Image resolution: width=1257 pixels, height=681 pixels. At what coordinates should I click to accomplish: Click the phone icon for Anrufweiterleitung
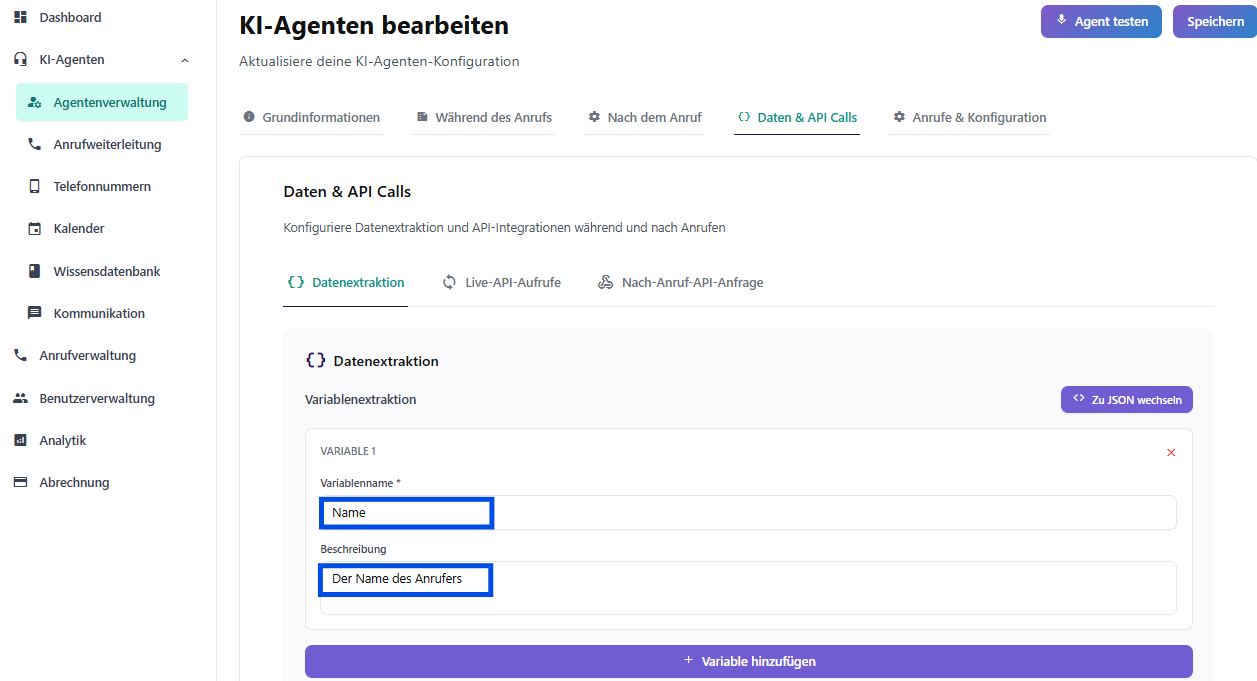coord(35,145)
